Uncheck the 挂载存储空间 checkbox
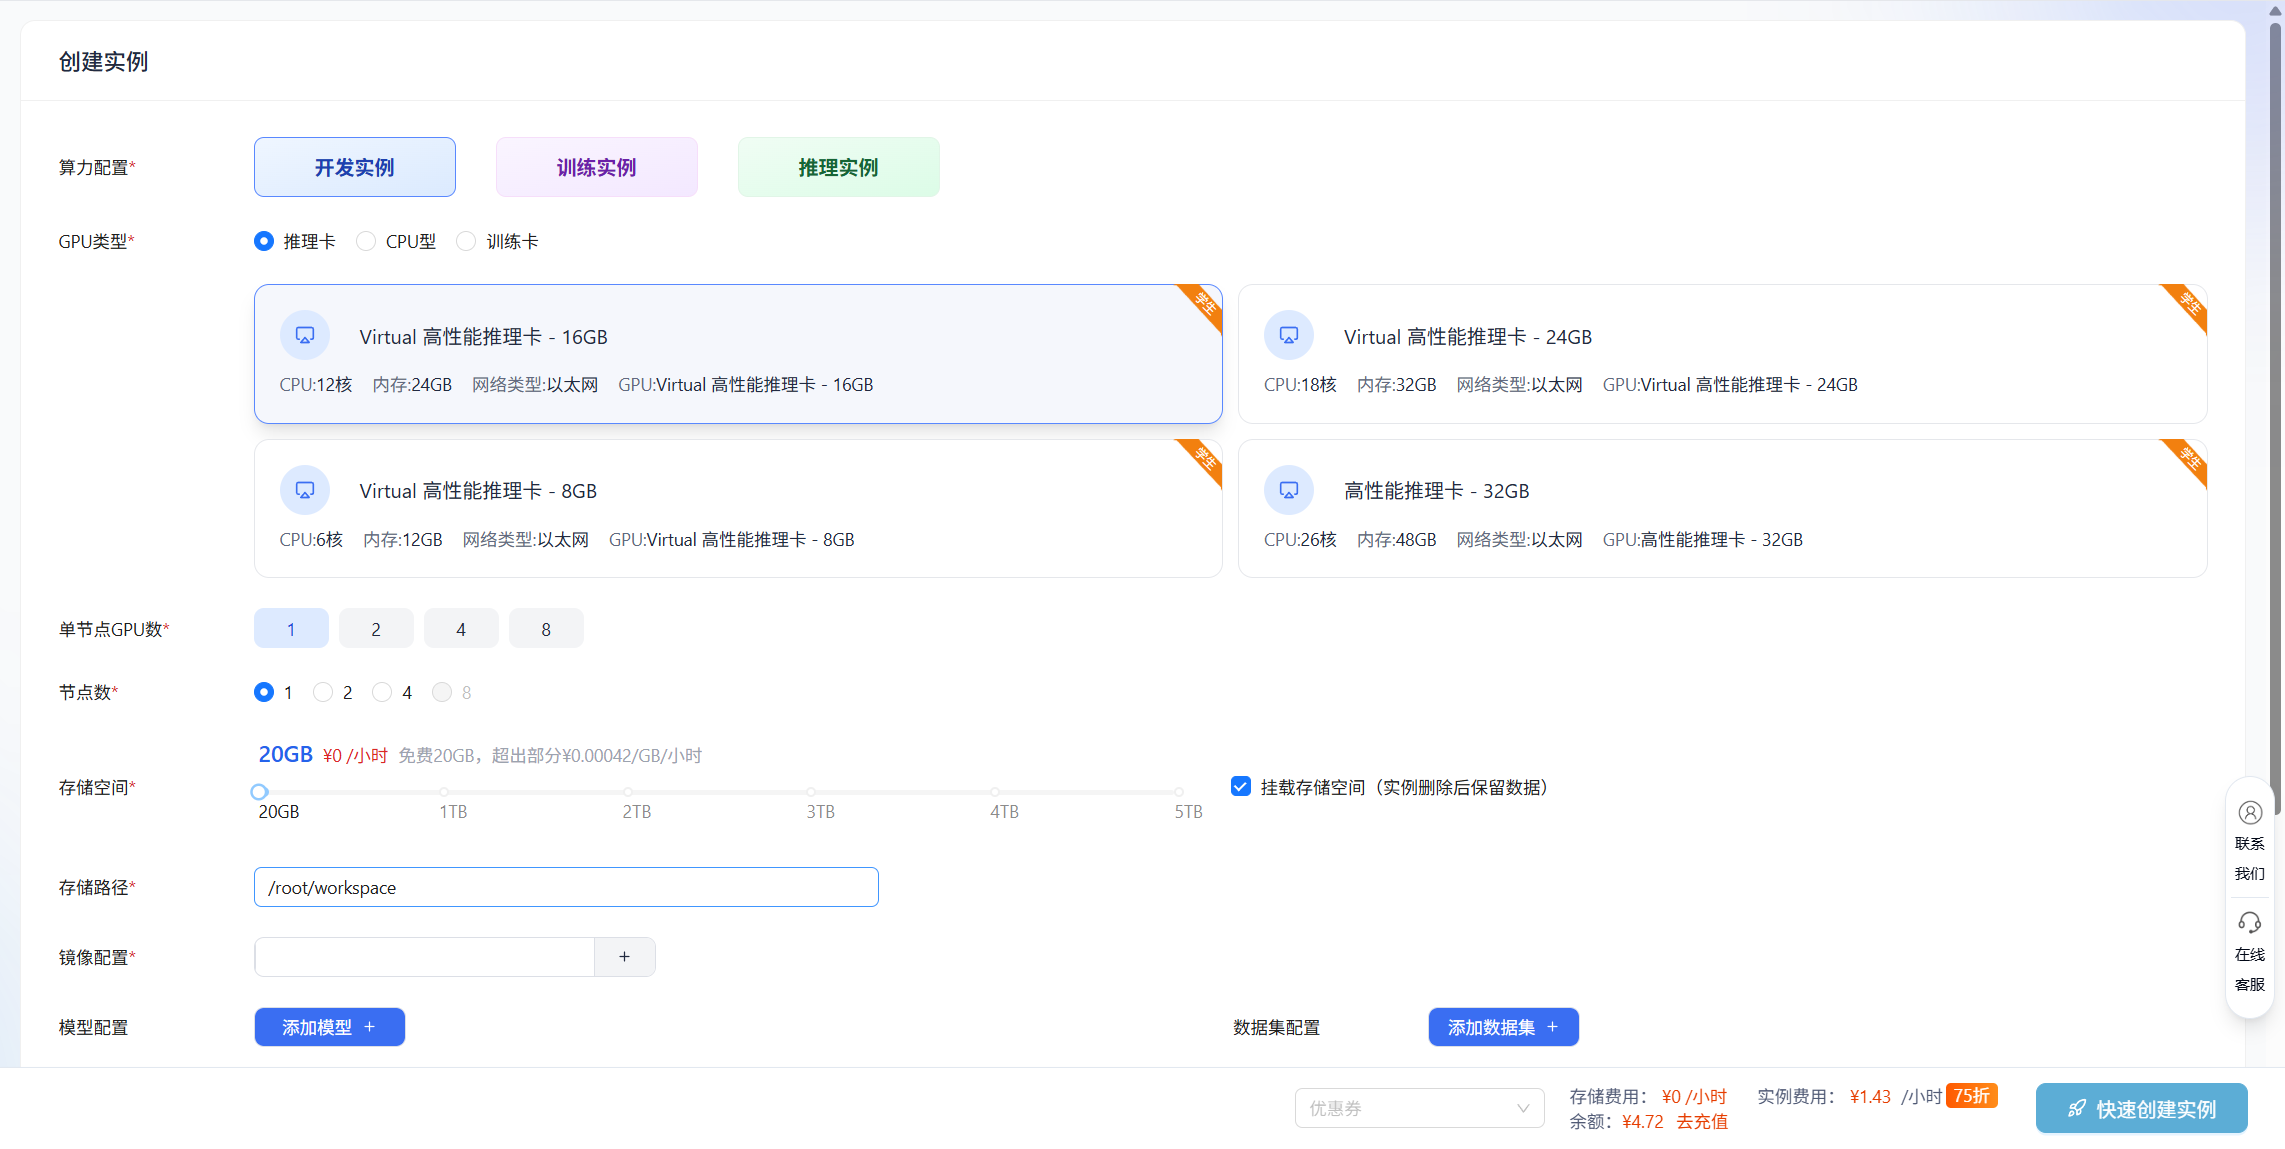This screenshot has width=2285, height=1149. click(1240, 787)
